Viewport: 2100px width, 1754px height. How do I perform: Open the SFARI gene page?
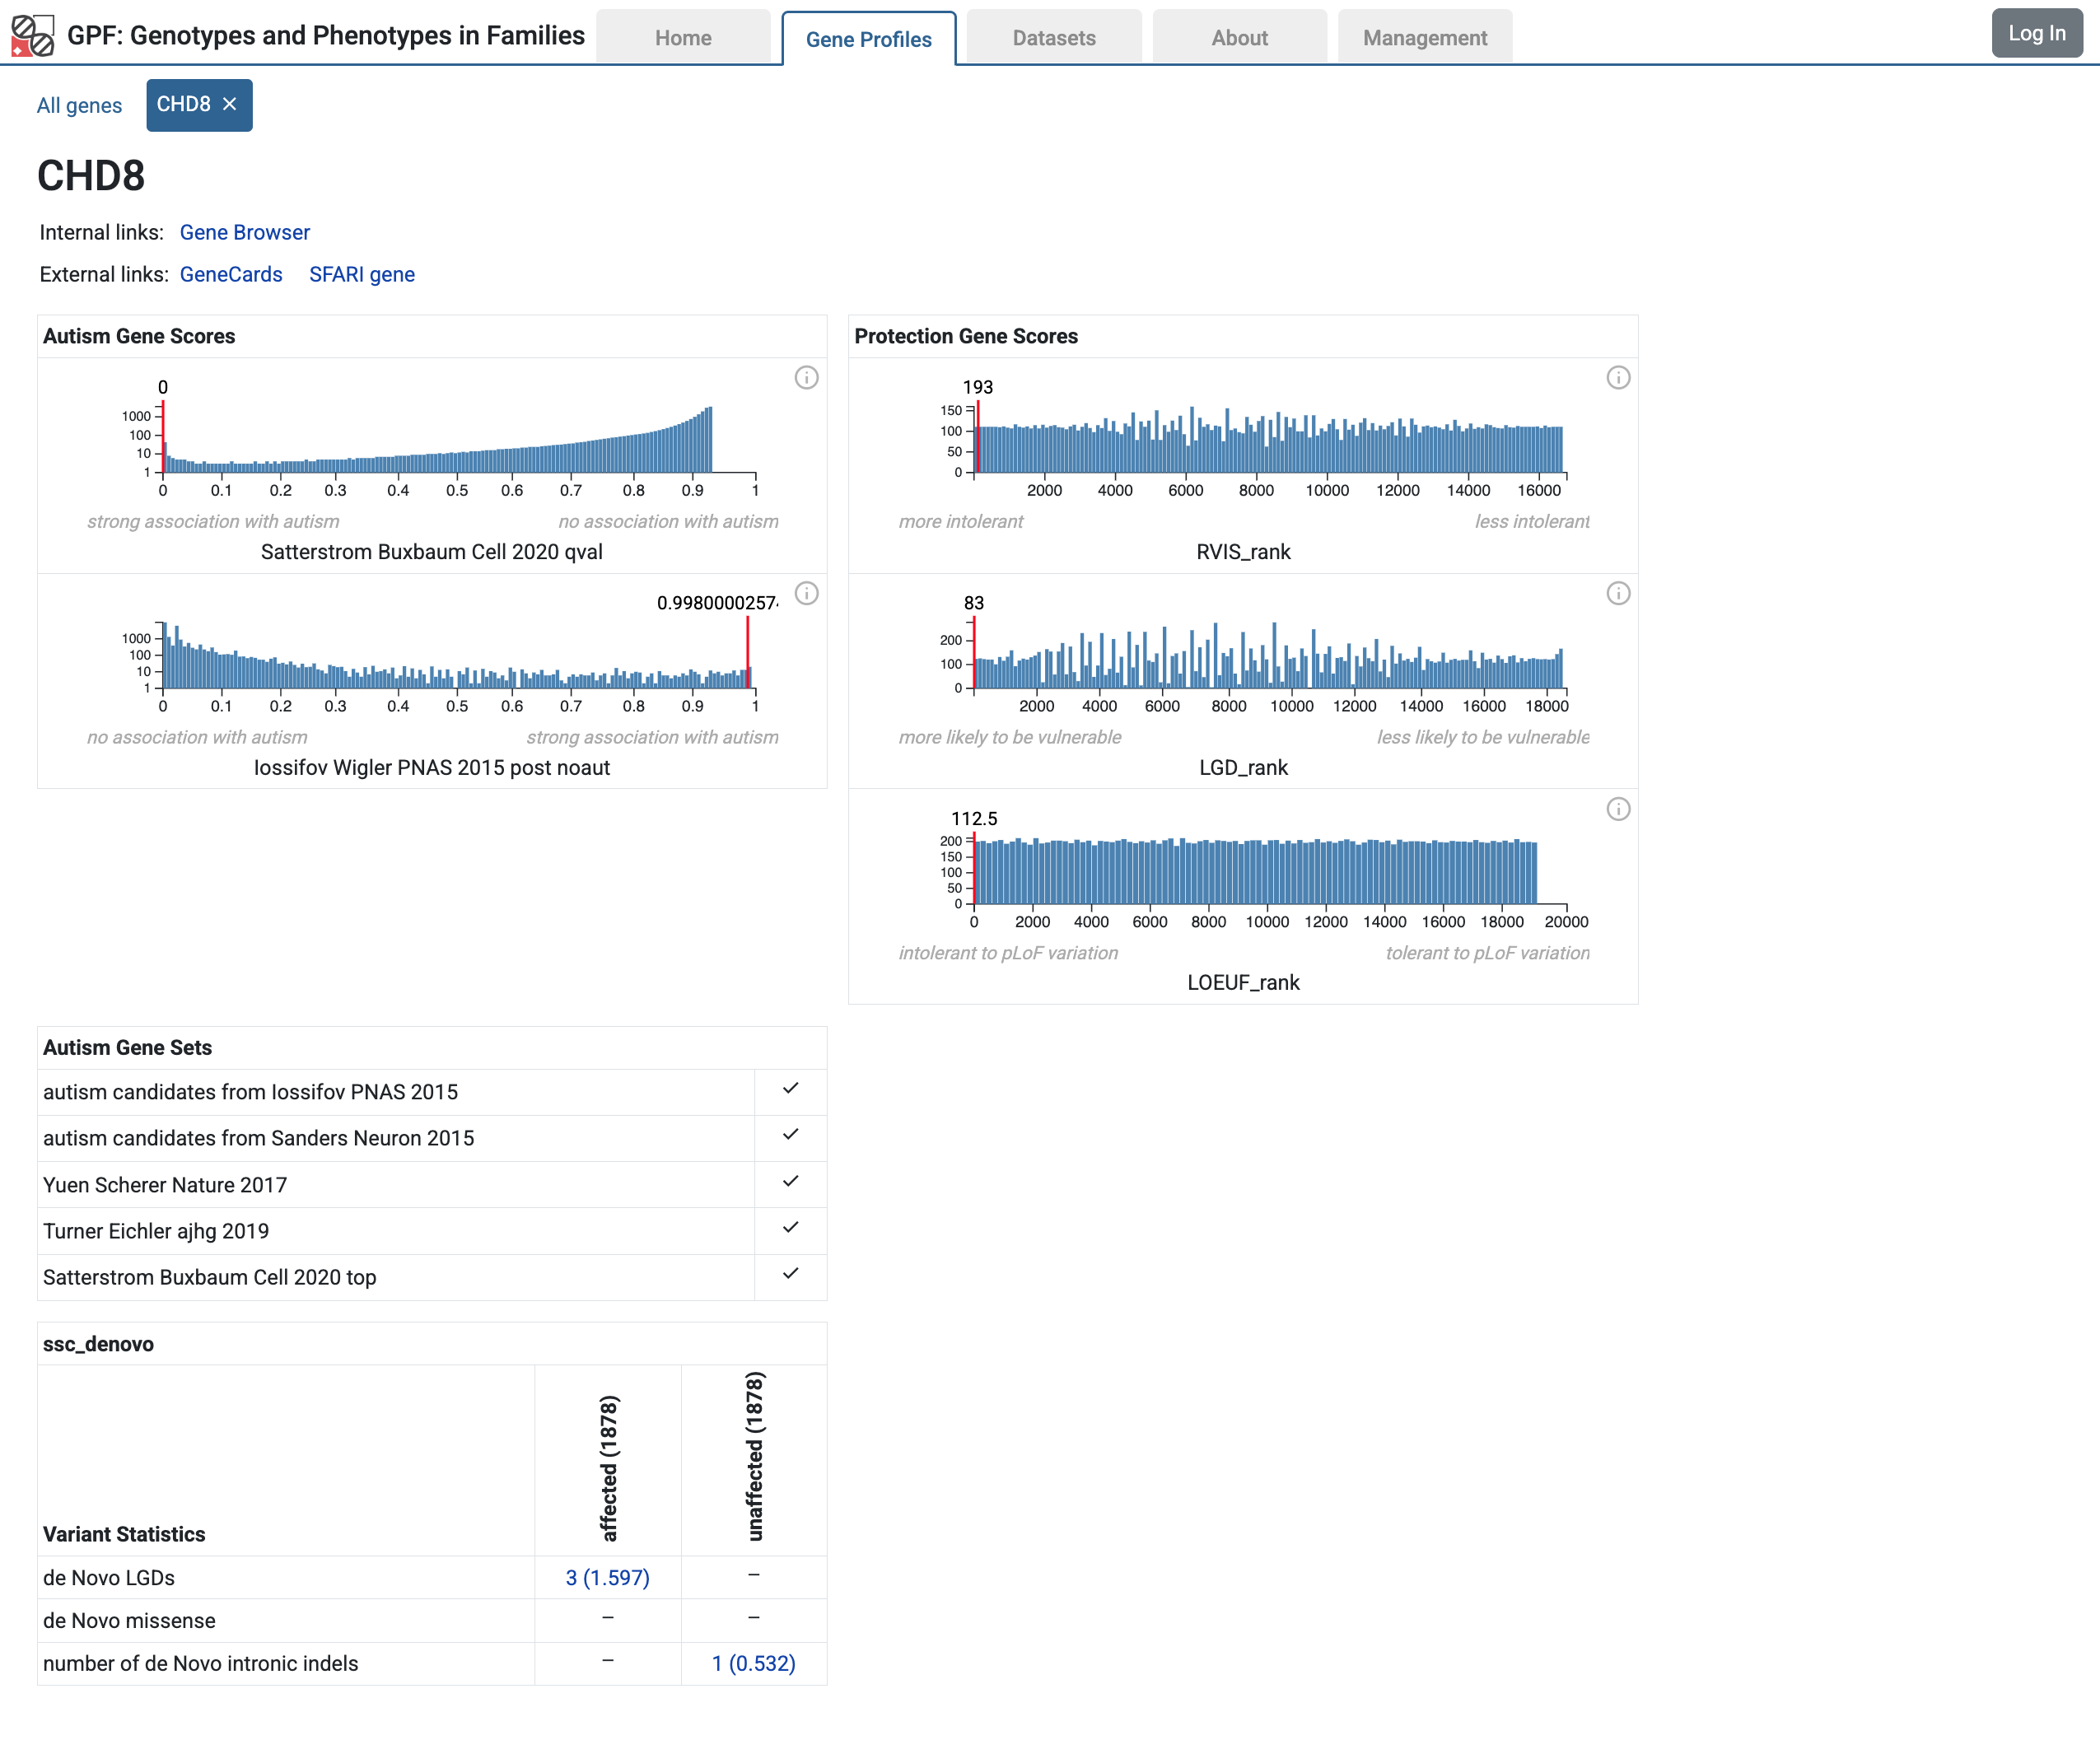pyautogui.click(x=362, y=274)
